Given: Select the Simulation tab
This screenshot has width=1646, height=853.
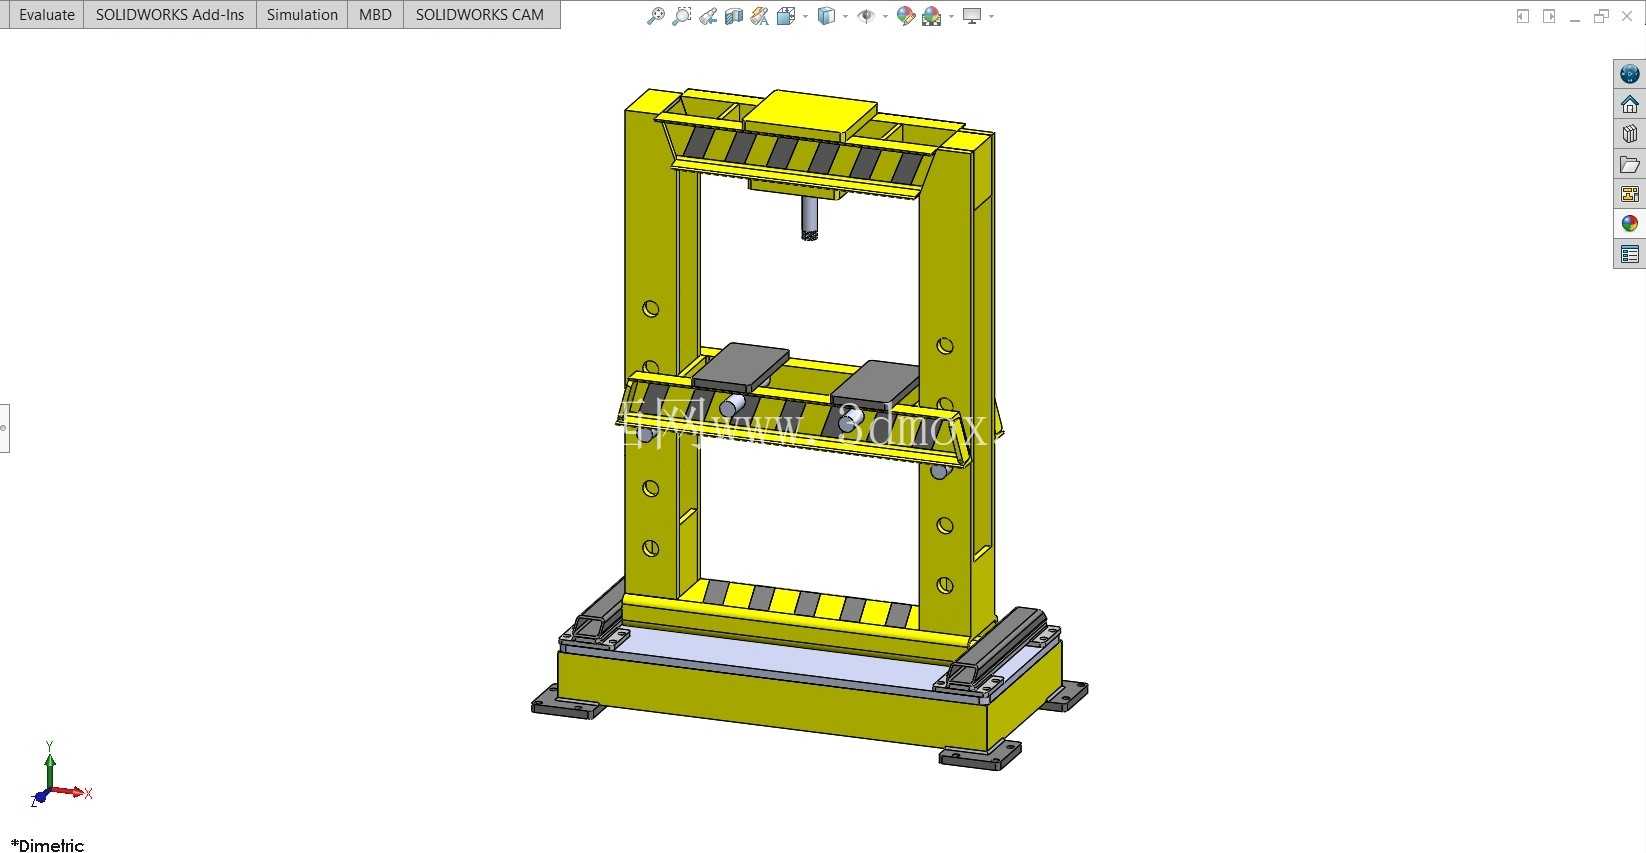Looking at the screenshot, I should (302, 15).
